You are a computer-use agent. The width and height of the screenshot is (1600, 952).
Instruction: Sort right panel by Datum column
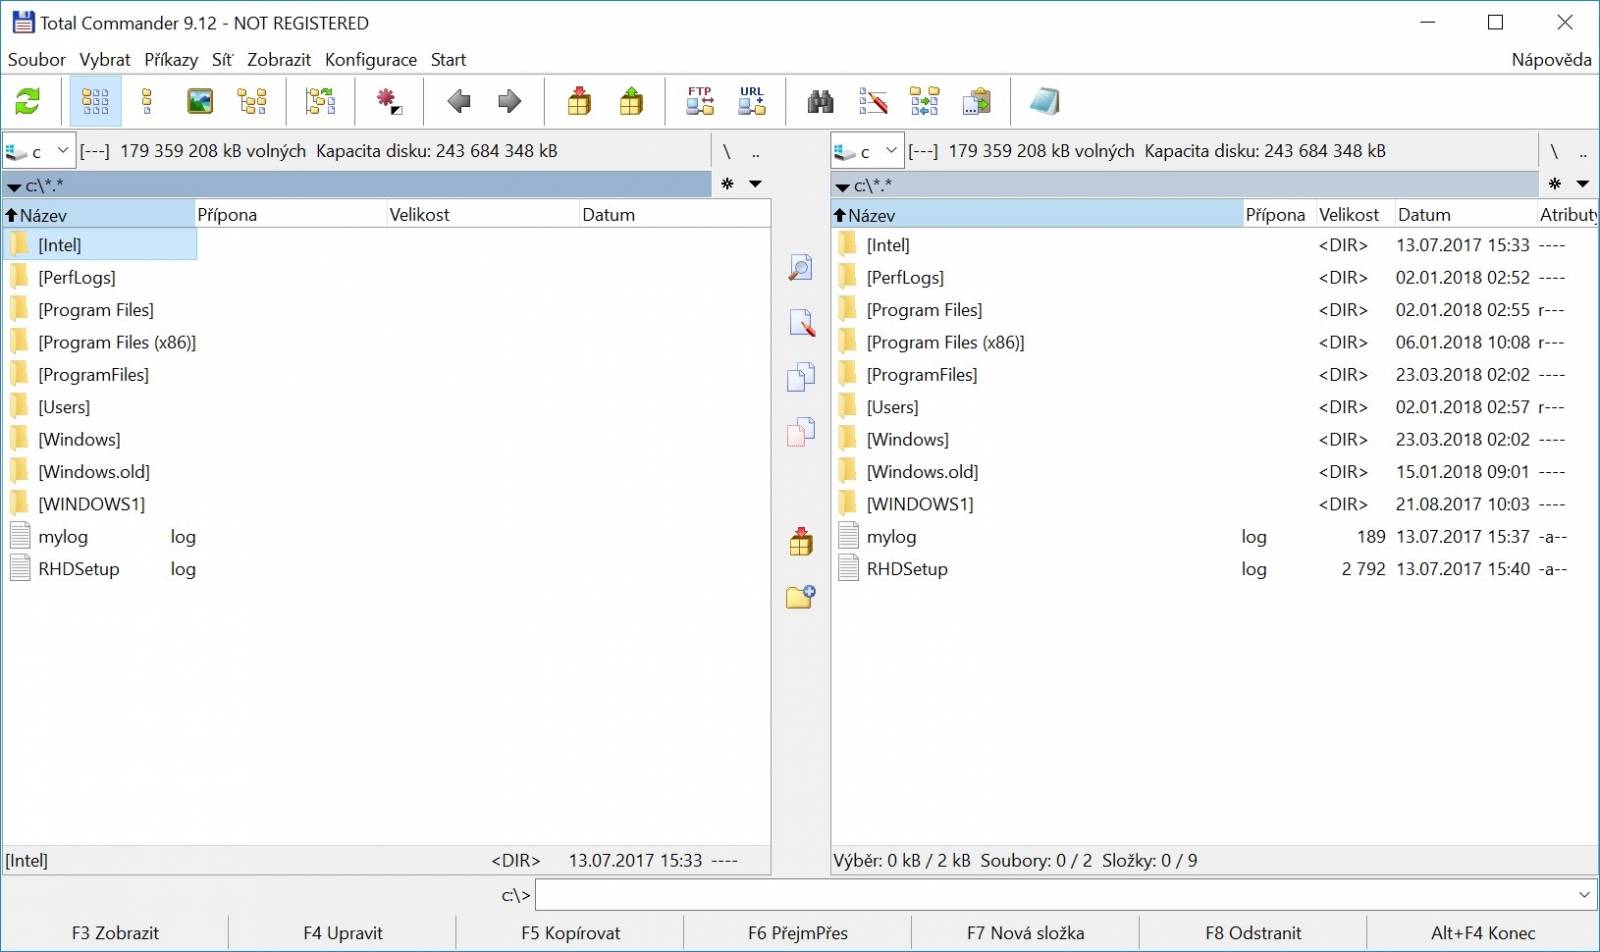(x=1465, y=214)
